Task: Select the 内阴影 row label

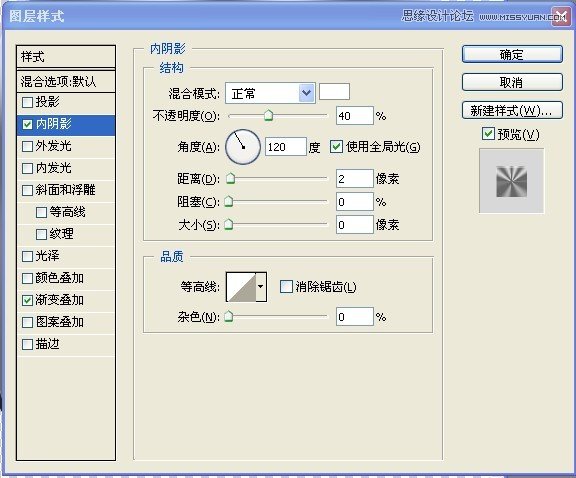Action: pos(53,124)
